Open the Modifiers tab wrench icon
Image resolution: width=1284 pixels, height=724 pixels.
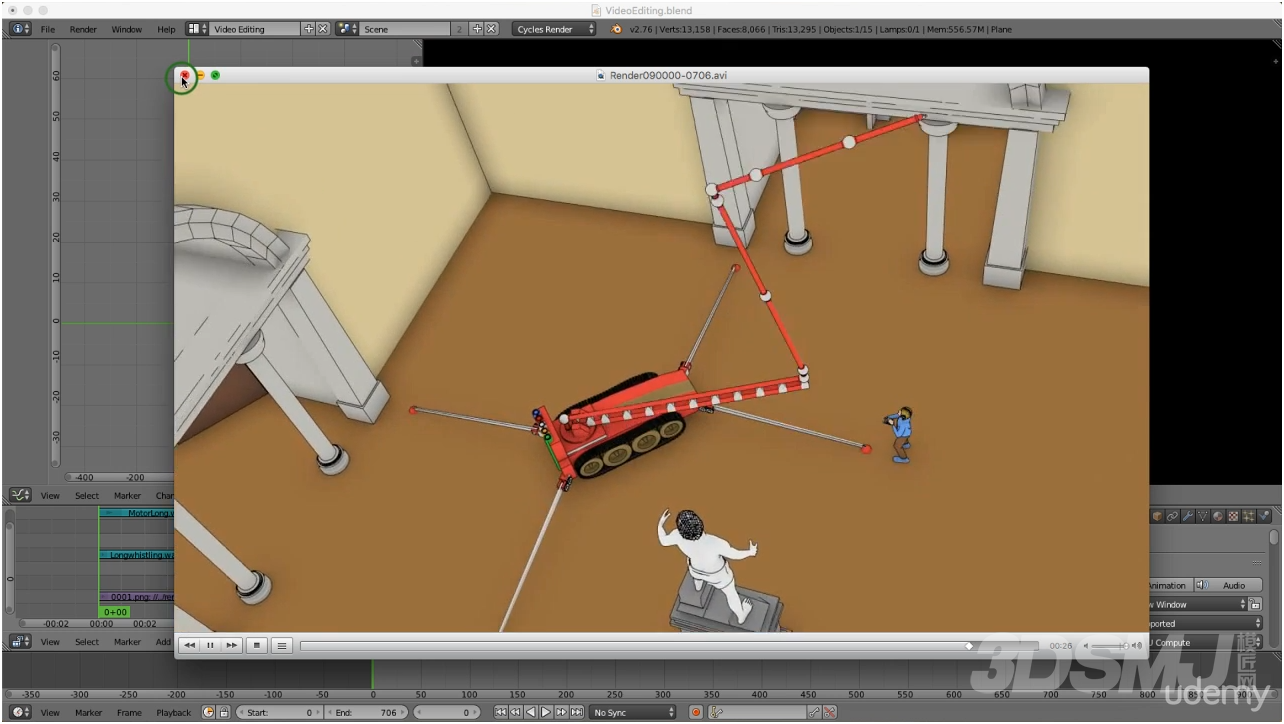click(1188, 516)
